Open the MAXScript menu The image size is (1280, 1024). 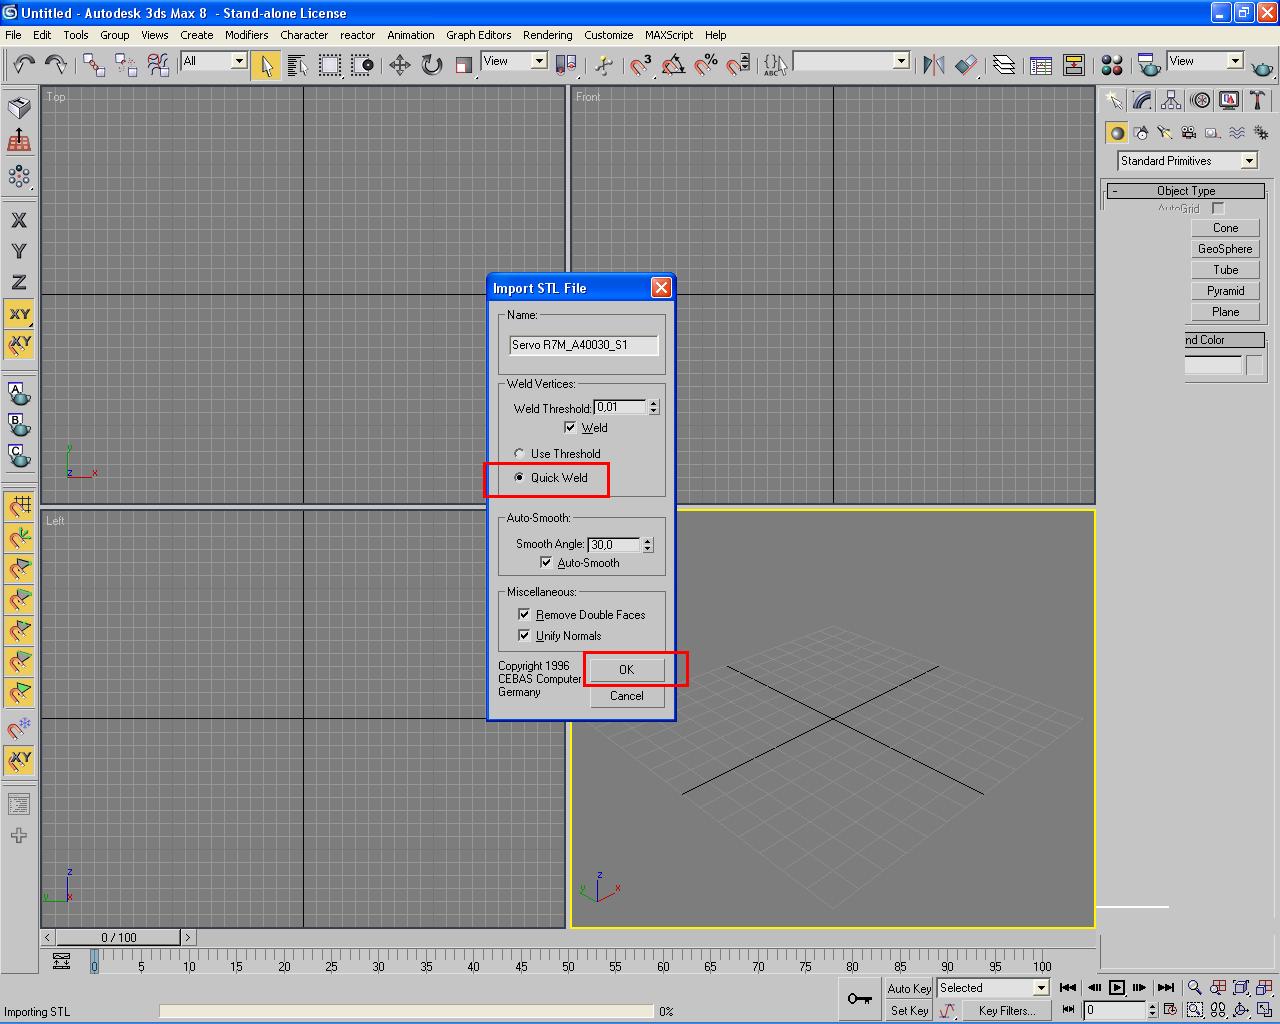(x=669, y=35)
